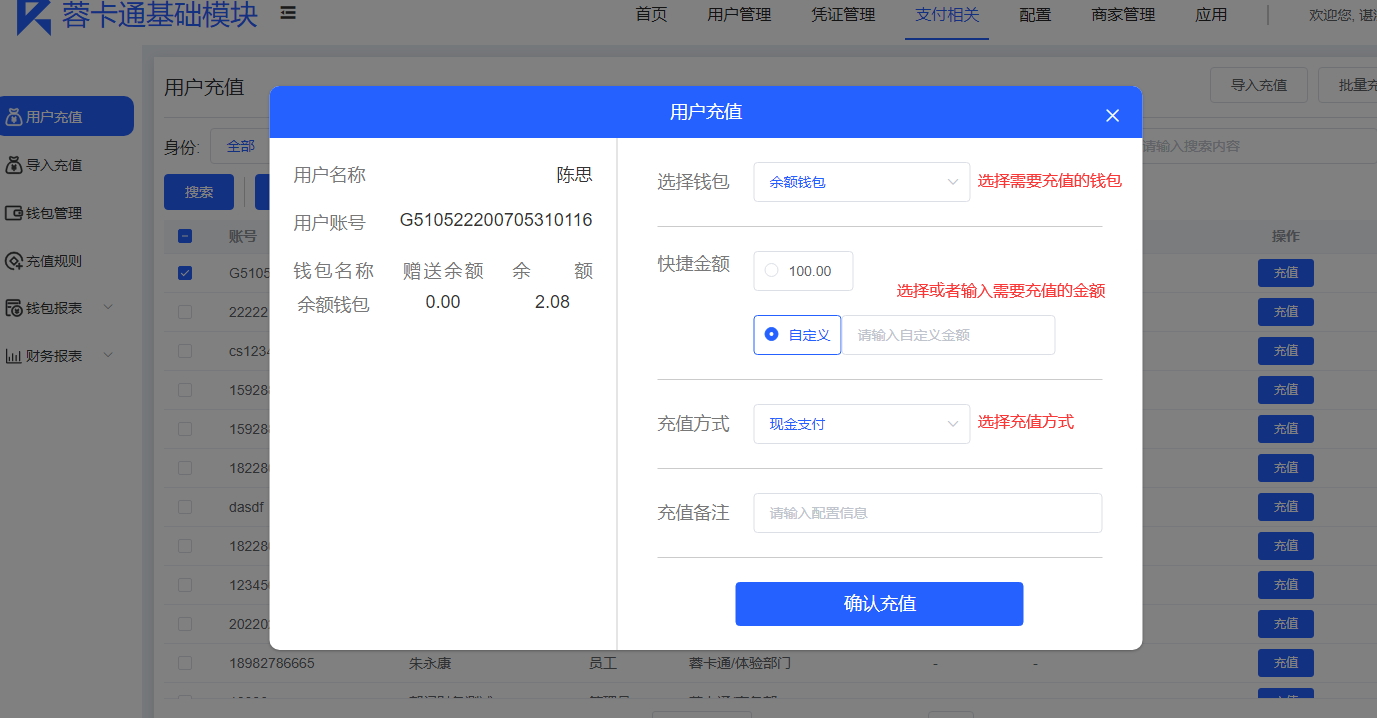Image resolution: width=1377 pixels, height=718 pixels.
Task: Close the 用户充值 dialog with X
Action: [x=1112, y=115]
